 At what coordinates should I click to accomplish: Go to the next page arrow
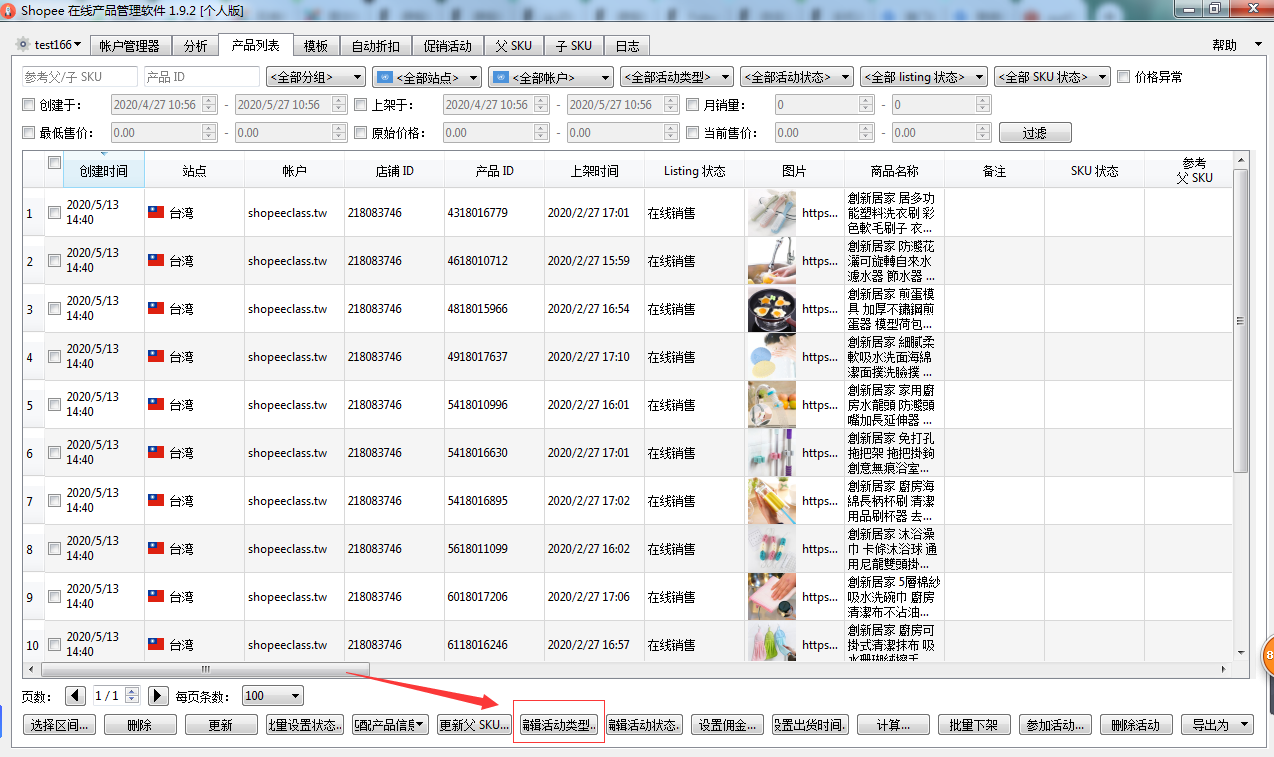click(x=158, y=695)
